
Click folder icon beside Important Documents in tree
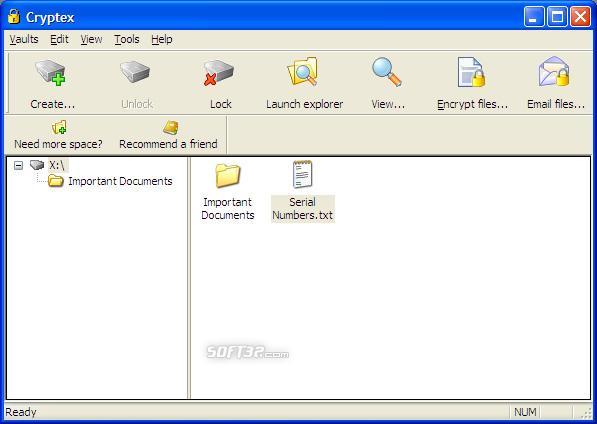tap(56, 181)
